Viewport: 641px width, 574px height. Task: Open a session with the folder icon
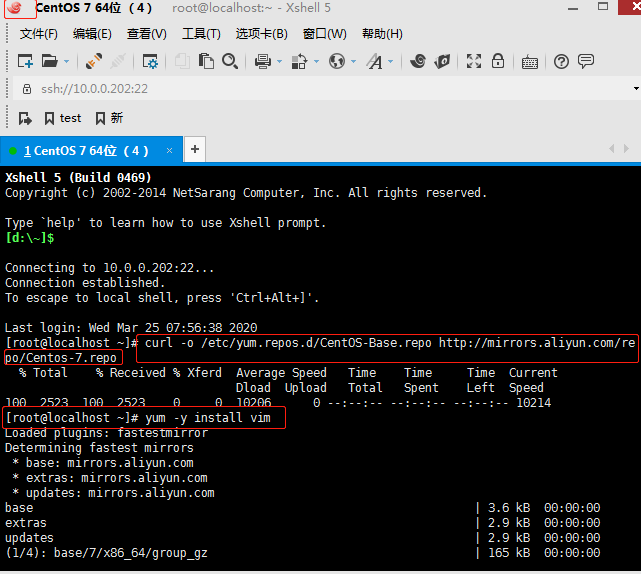point(49,61)
